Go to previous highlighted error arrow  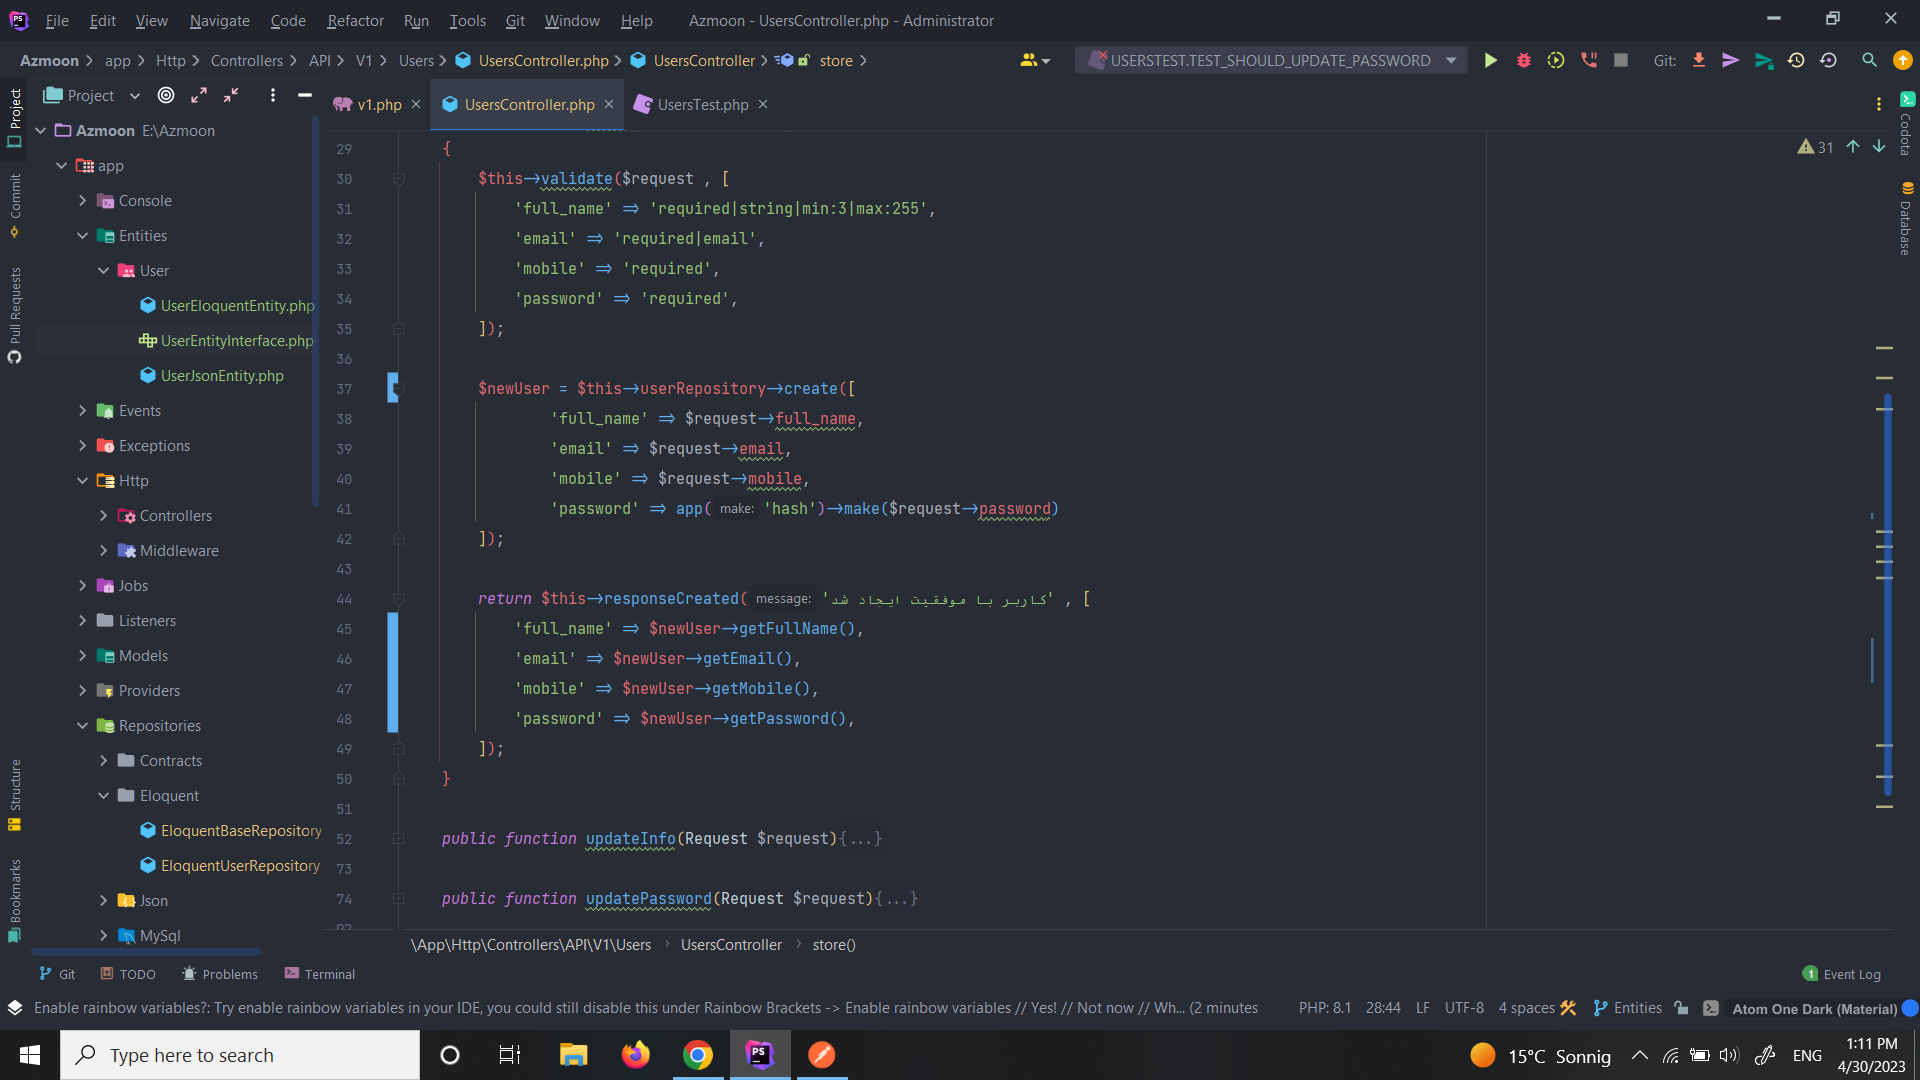(1853, 147)
